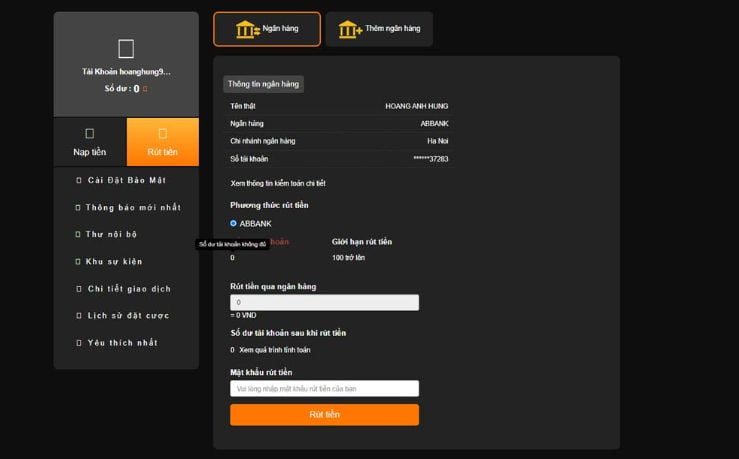
Task: Click the icon above Nạp tiền
Action: 90,133
